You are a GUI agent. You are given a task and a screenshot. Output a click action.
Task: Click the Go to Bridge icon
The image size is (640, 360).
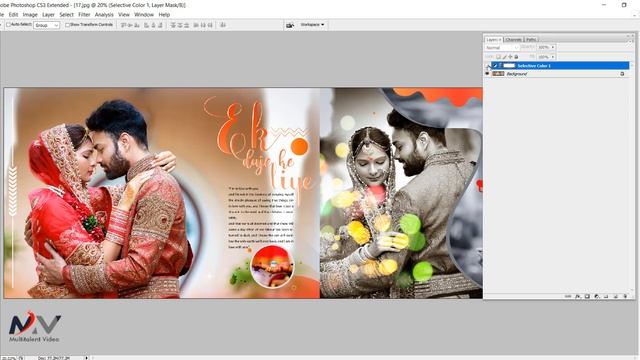[290, 25]
